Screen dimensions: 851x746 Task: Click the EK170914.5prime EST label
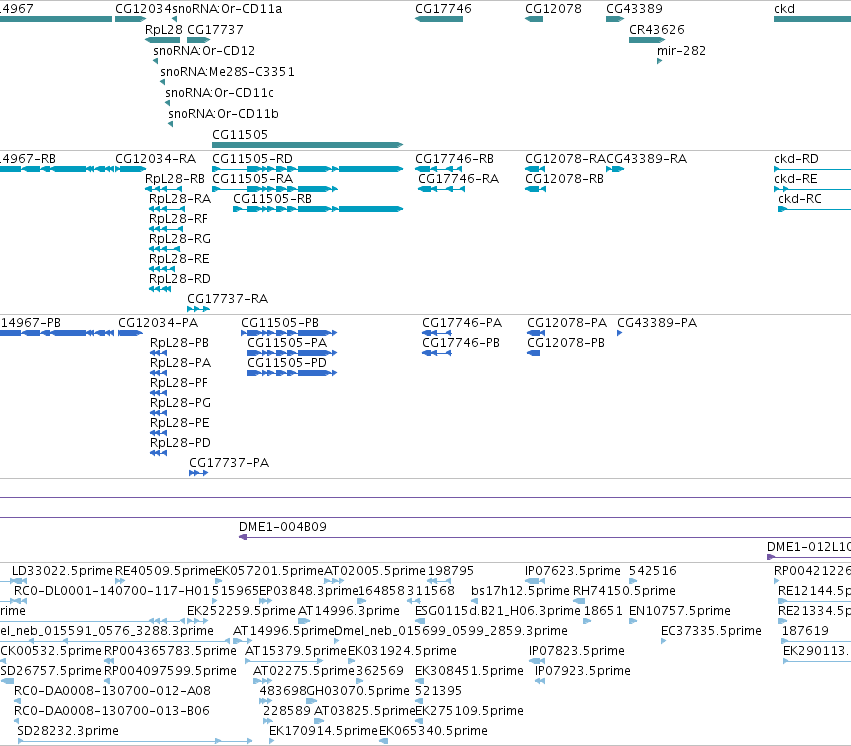[323, 731]
